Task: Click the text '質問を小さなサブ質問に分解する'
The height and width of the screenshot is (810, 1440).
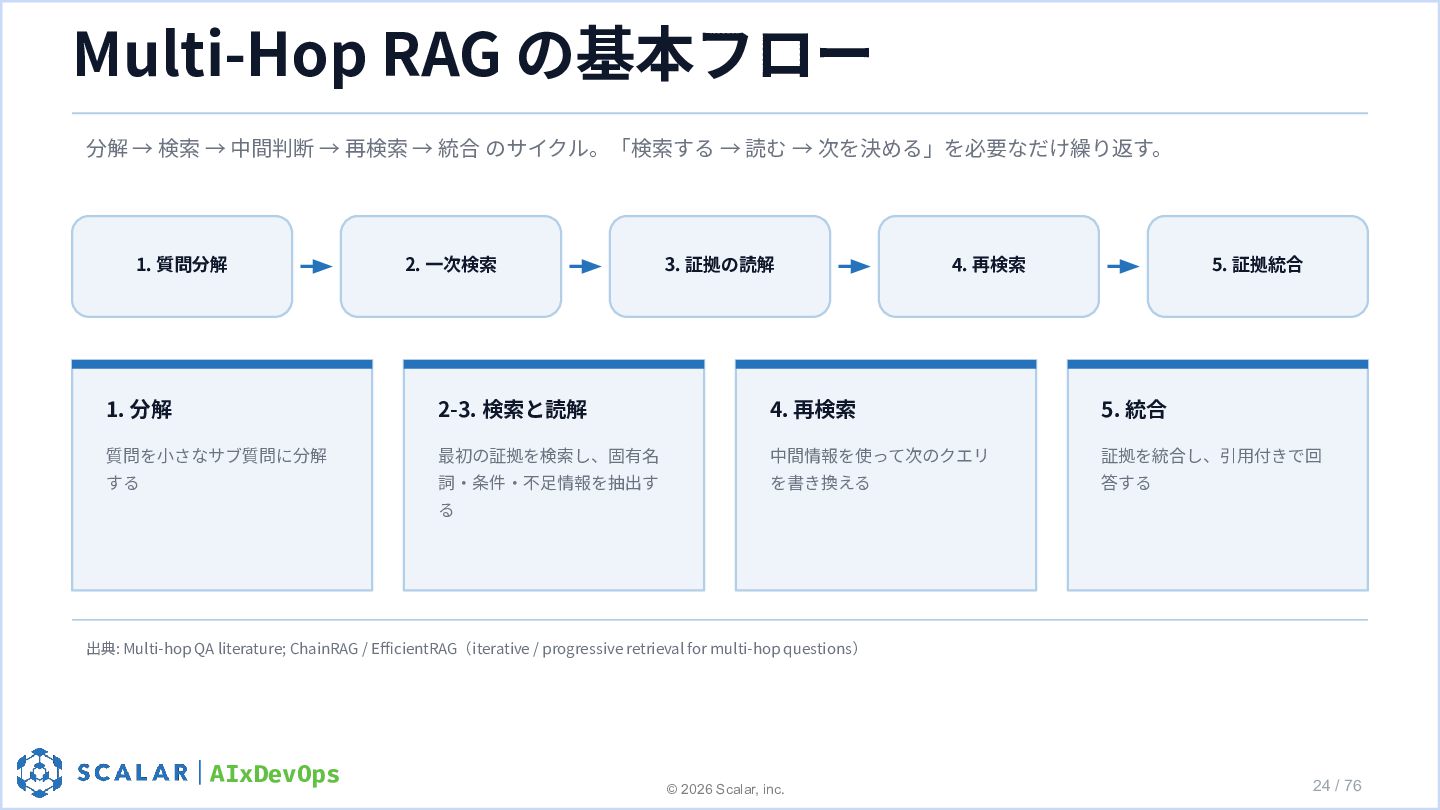Action: click(x=216, y=469)
